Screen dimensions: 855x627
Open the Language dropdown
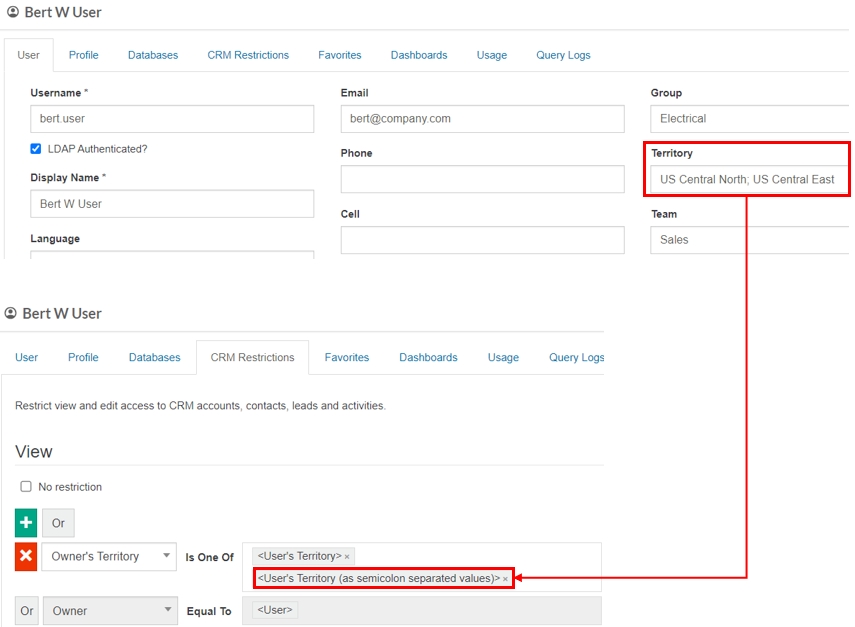tap(171, 255)
